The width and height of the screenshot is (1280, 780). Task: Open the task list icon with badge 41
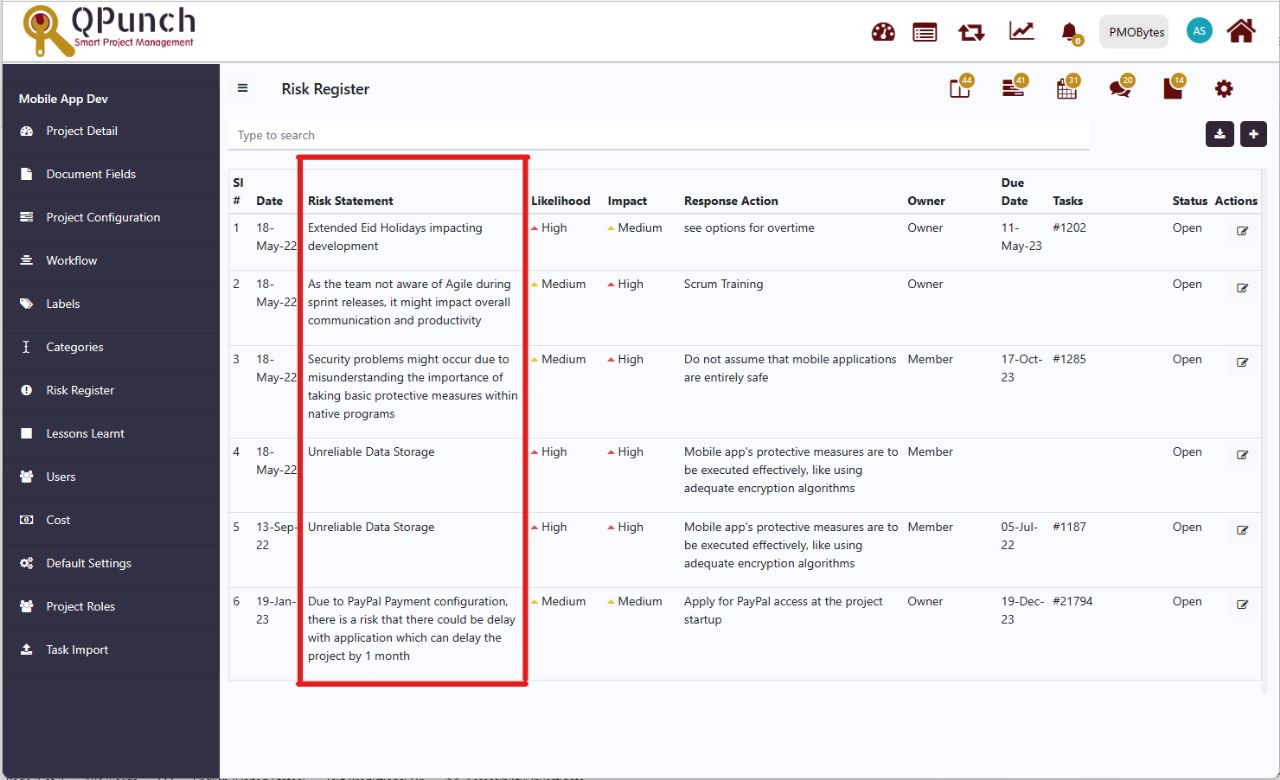tap(1013, 88)
